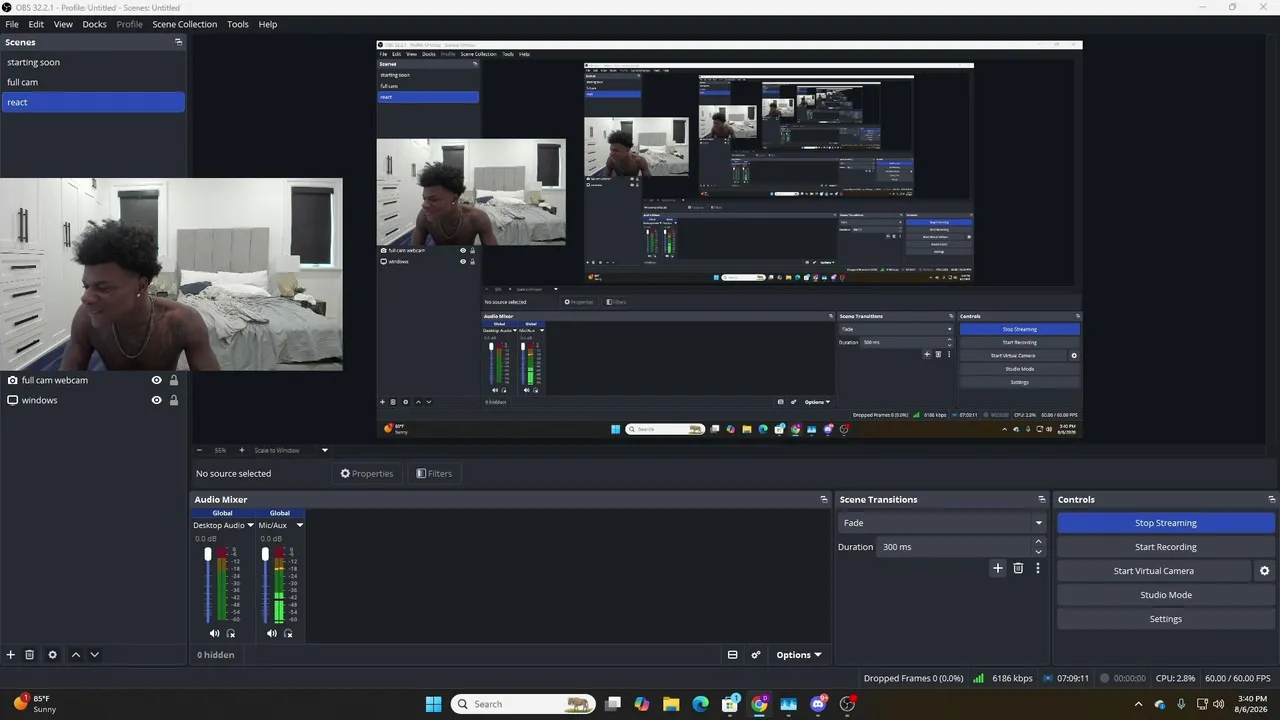Pop out the Scene Transitions dock

click(x=1042, y=499)
